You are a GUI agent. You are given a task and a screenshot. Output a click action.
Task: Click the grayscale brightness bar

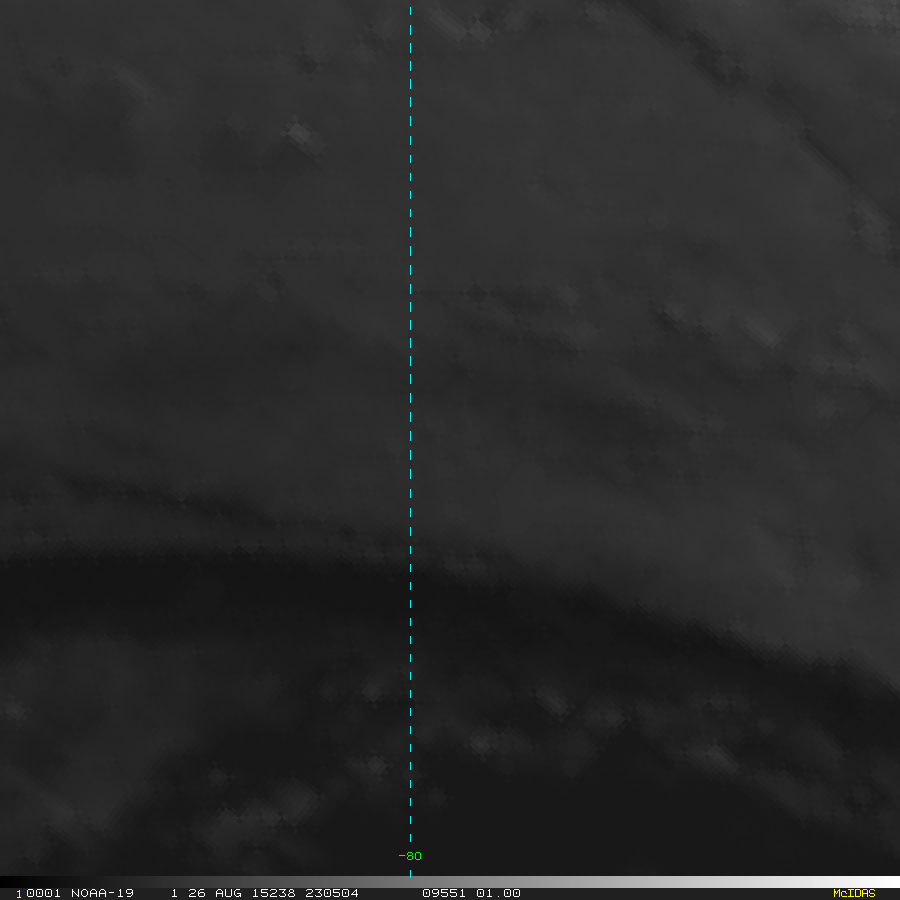point(450,882)
